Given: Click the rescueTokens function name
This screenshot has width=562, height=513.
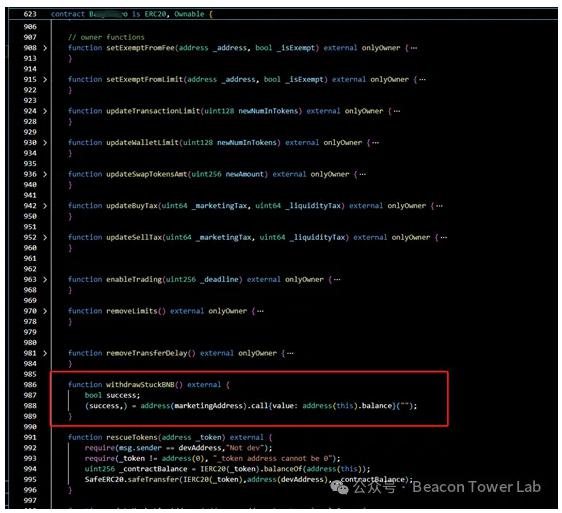Looking at the screenshot, I should [x=132, y=437].
